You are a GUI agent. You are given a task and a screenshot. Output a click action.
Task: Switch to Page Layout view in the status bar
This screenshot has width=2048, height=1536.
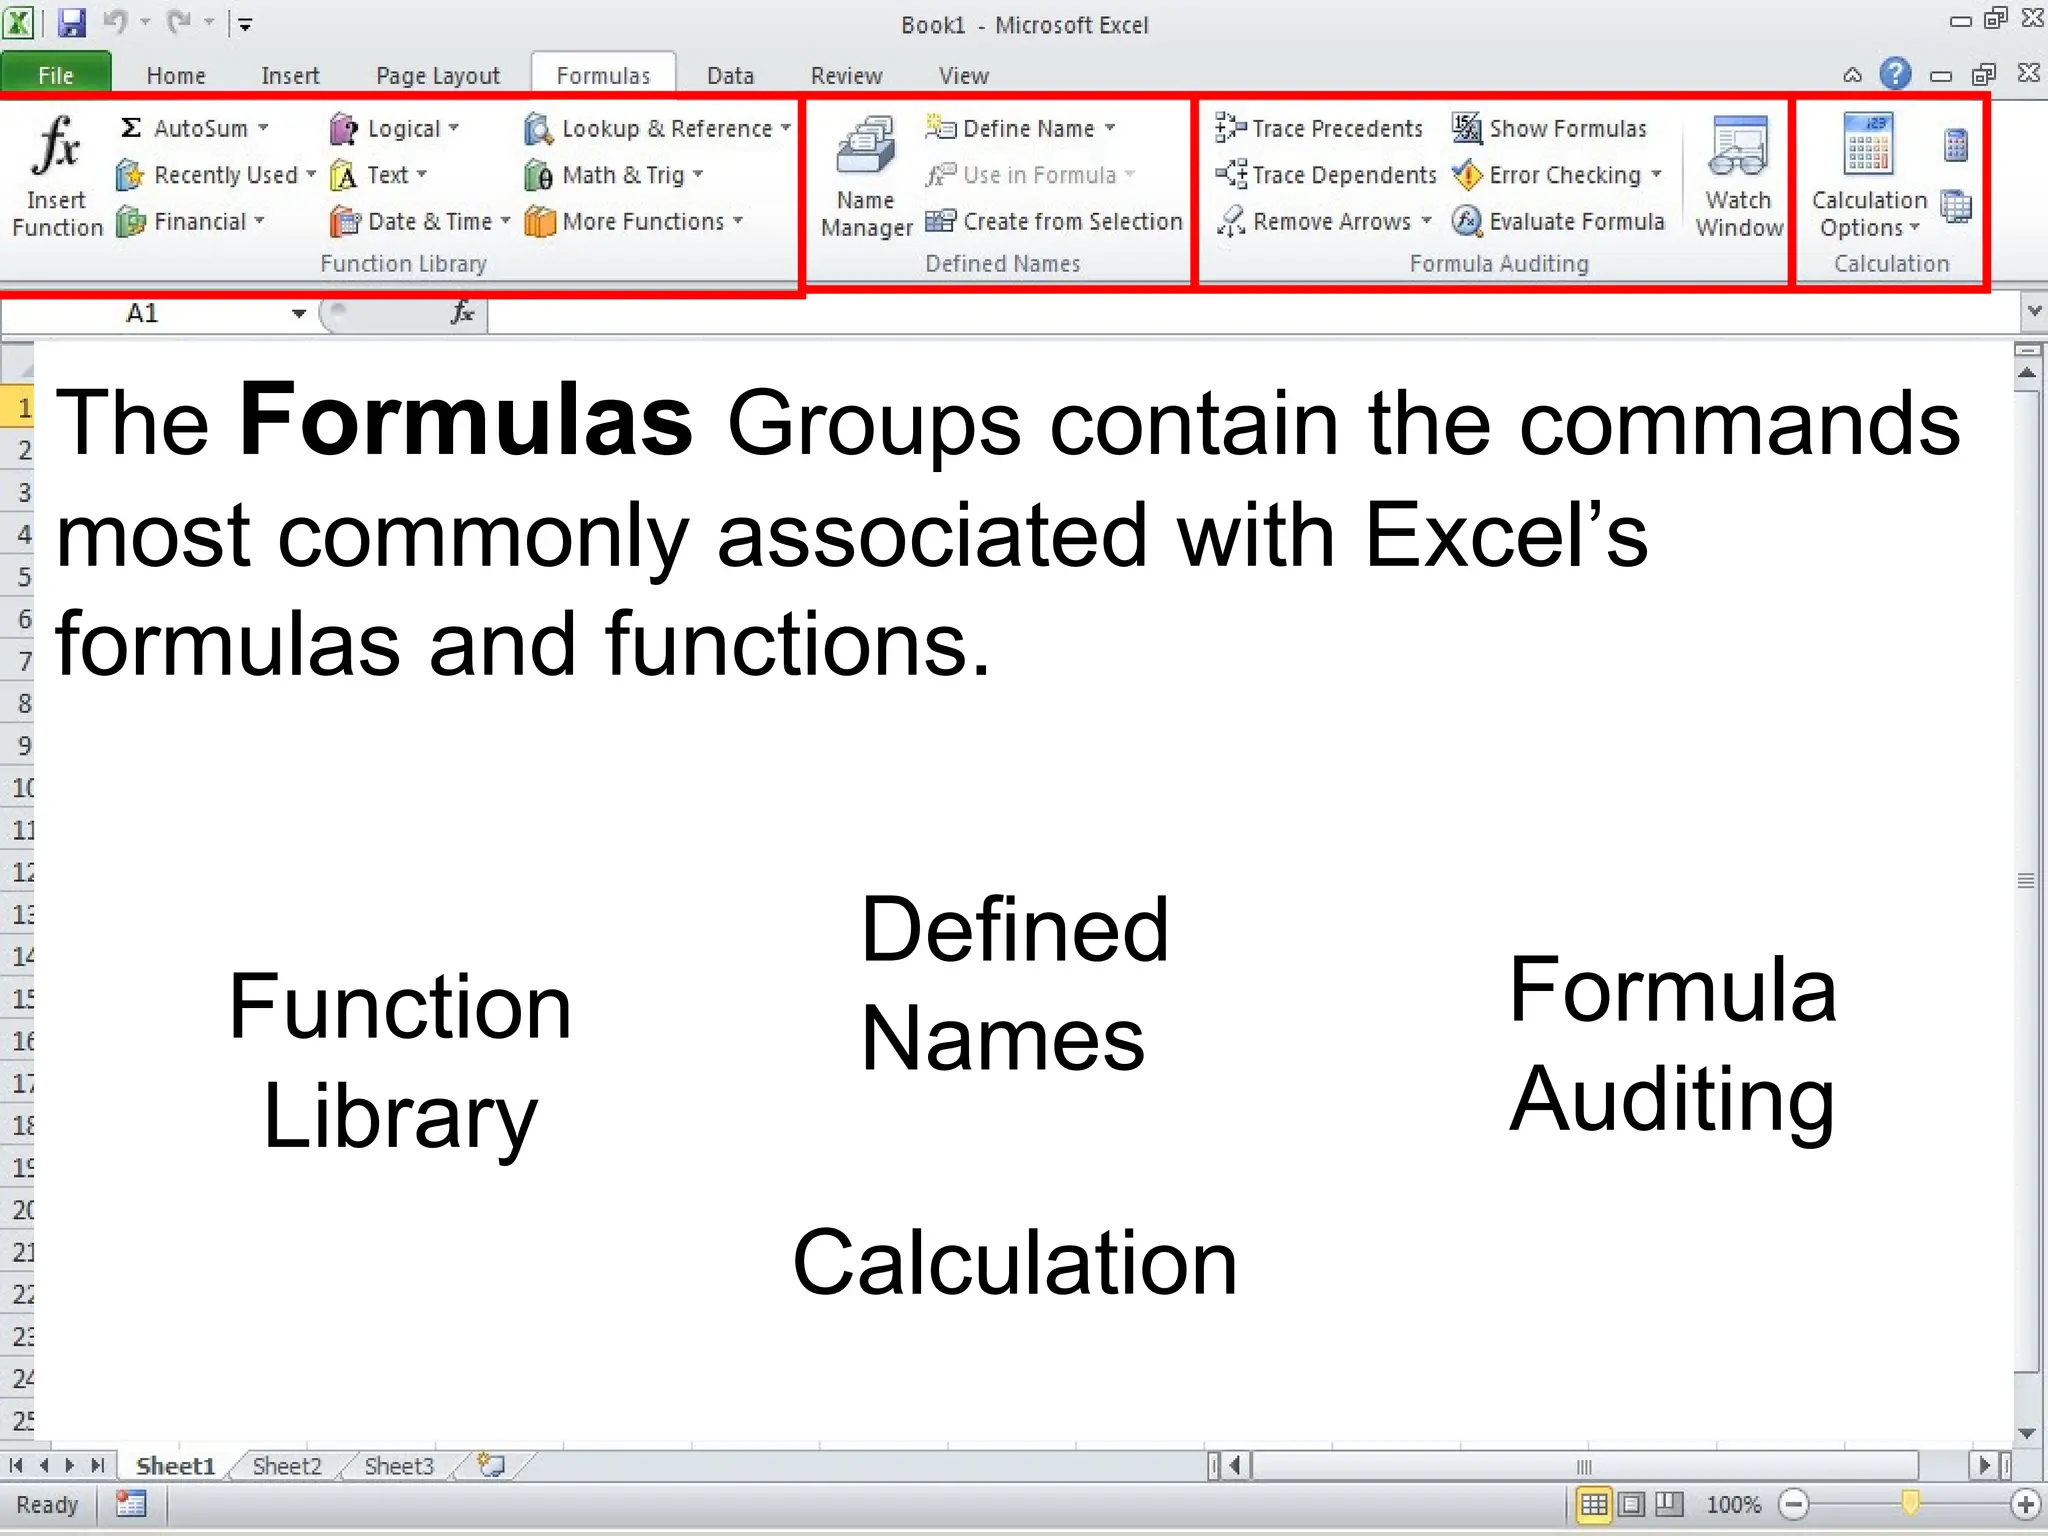pos(1632,1504)
